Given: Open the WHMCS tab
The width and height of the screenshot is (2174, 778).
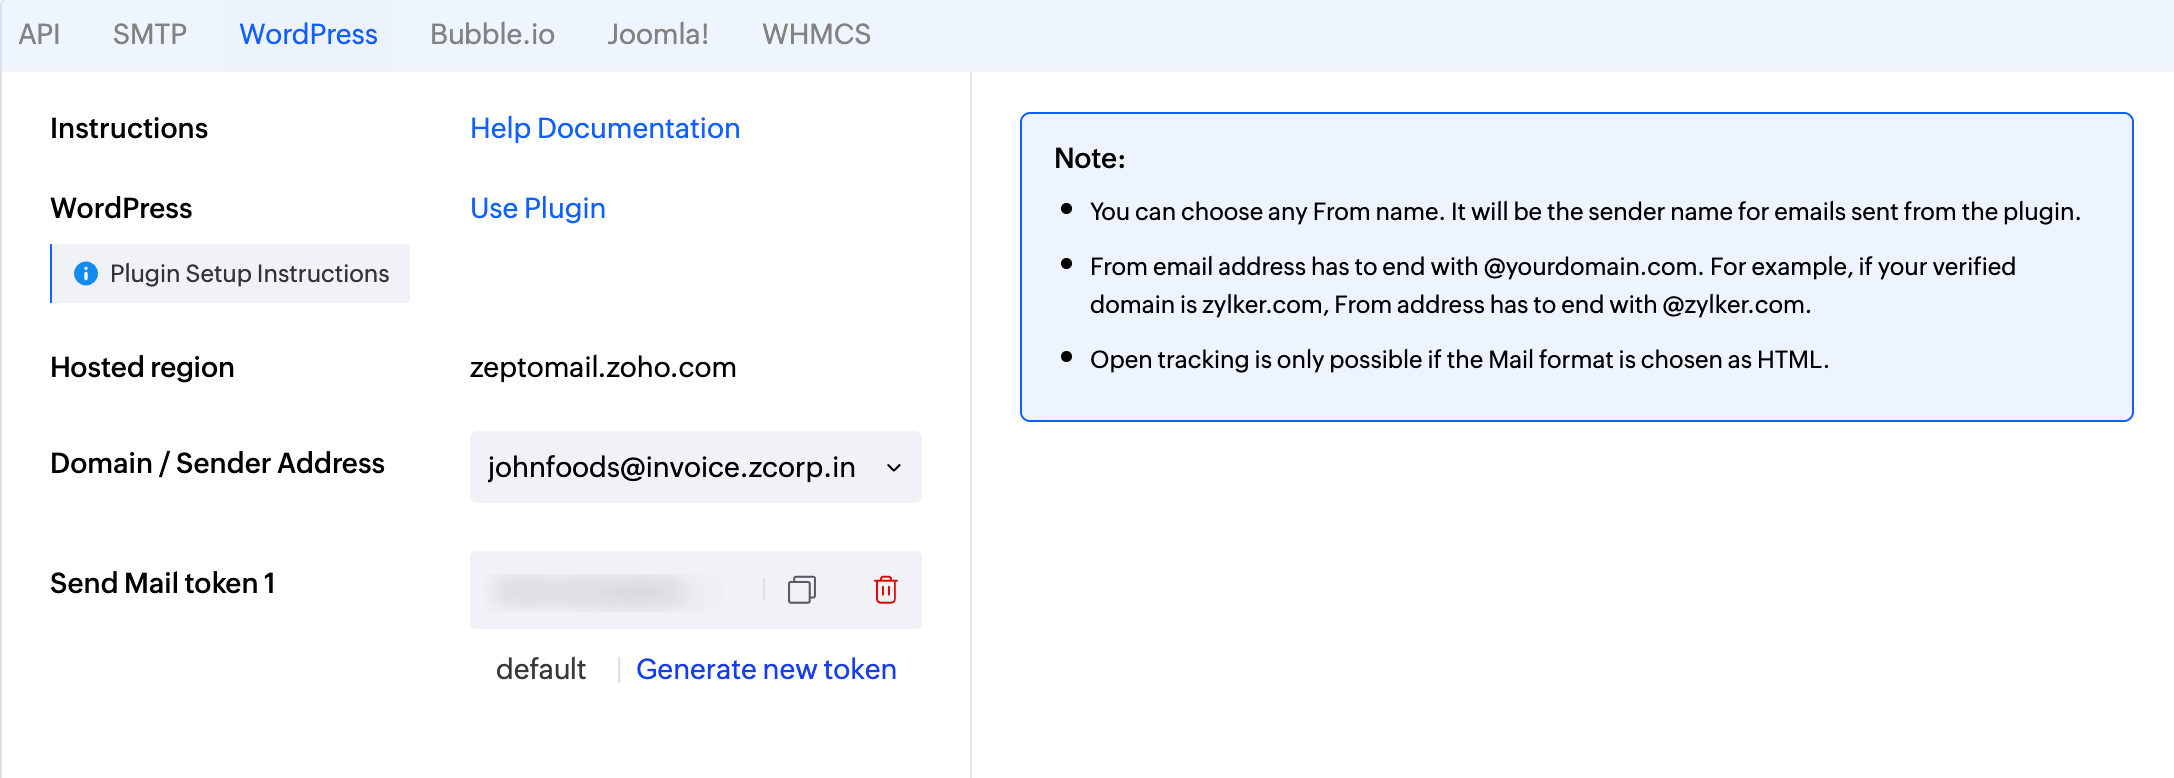Looking at the screenshot, I should 816,34.
